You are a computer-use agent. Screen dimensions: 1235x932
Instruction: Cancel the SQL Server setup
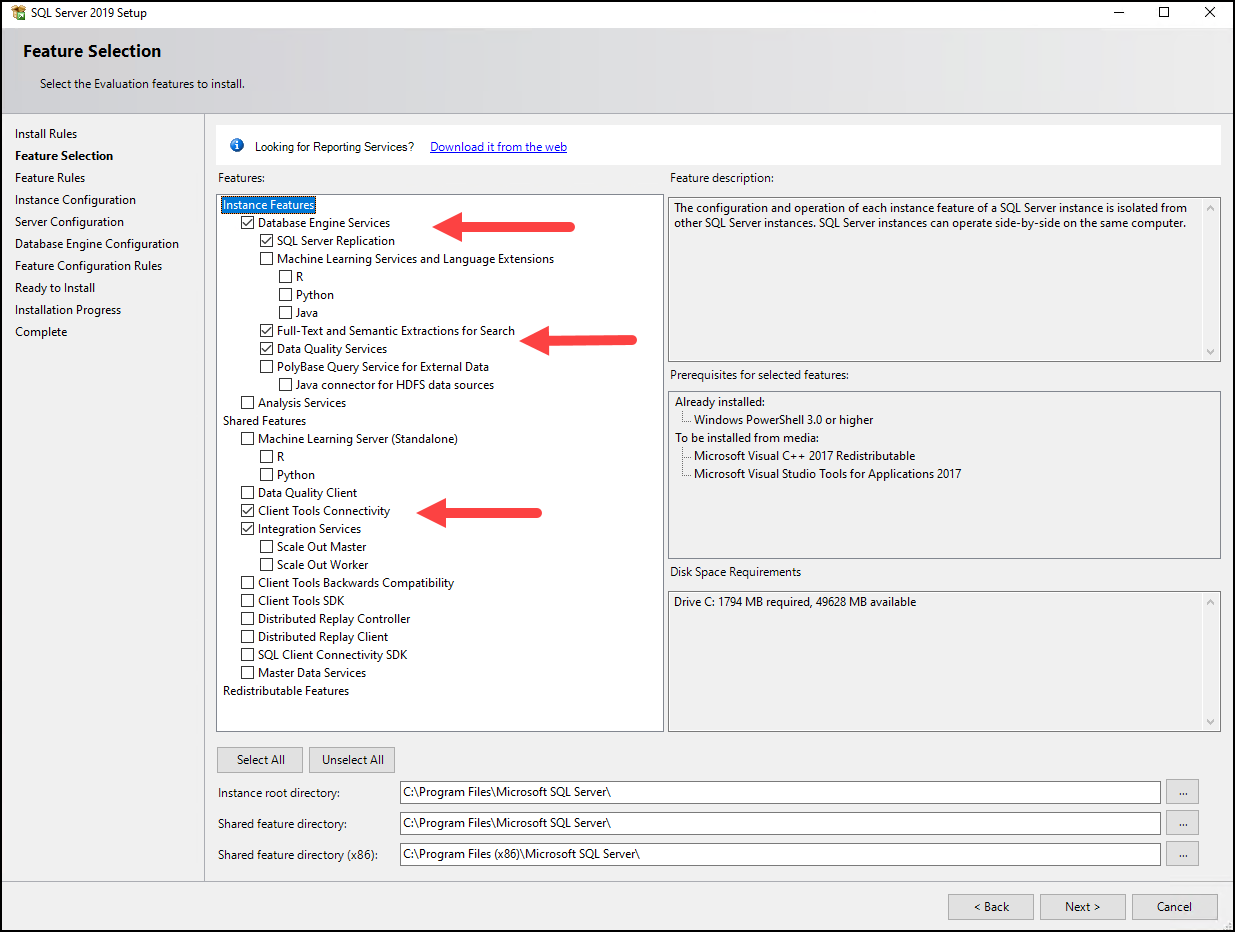click(1174, 907)
